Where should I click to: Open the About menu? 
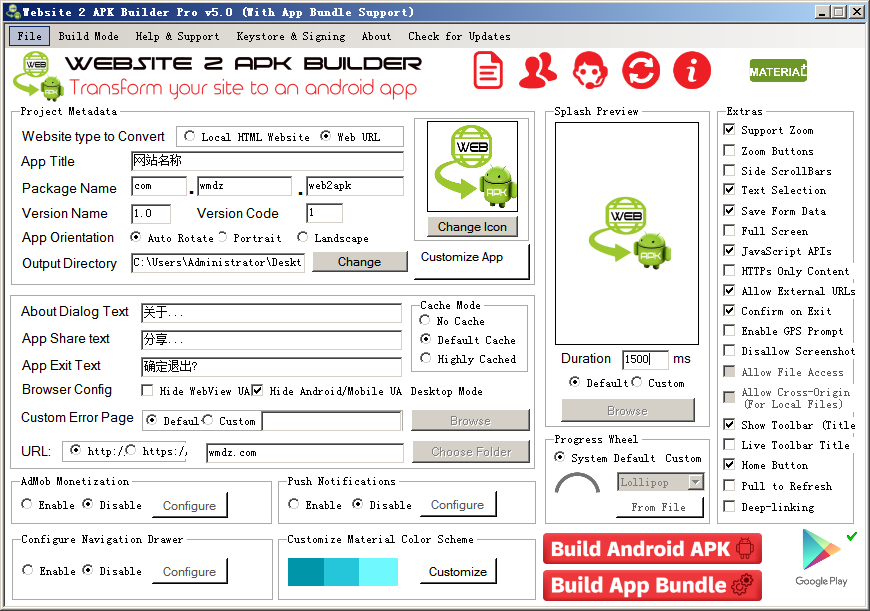(376, 36)
